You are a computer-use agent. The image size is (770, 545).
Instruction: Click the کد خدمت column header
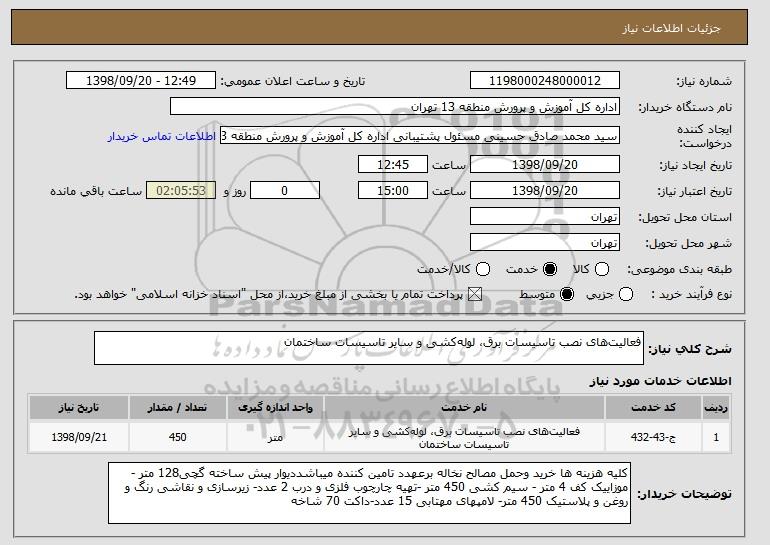tap(653, 408)
